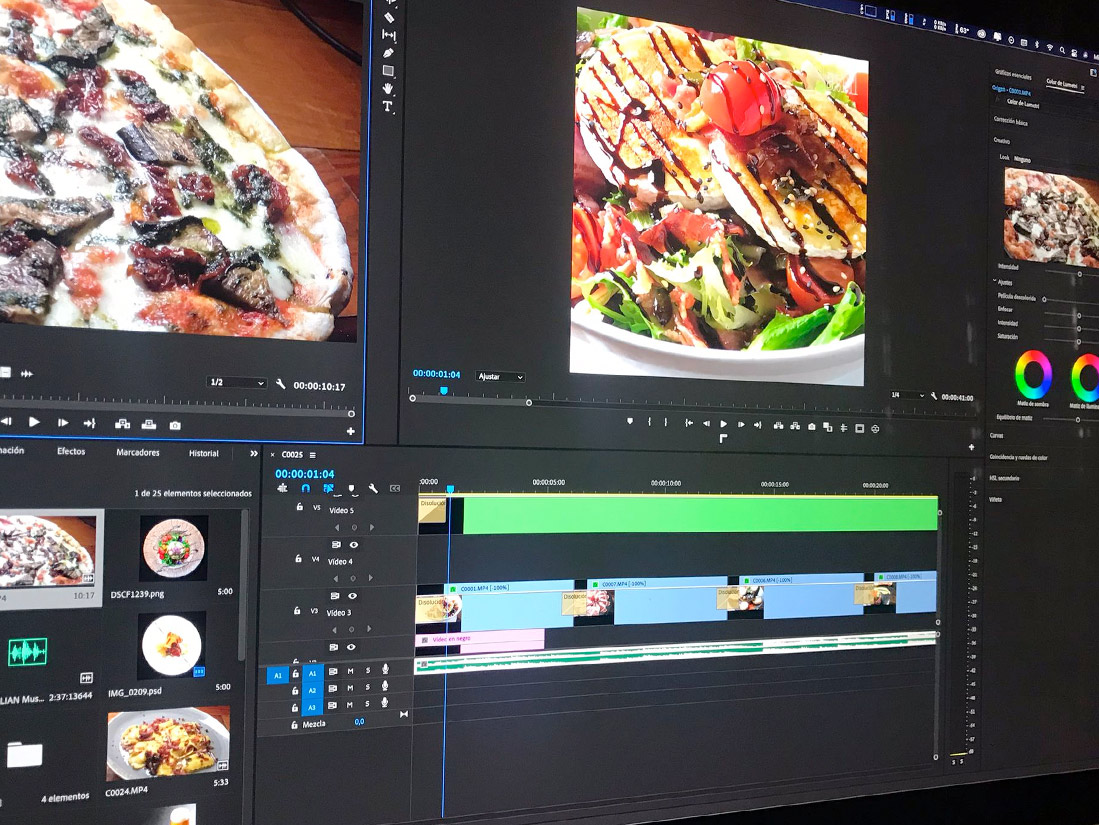Play the sequence in program monitor
The width and height of the screenshot is (1099, 825).
pyautogui.click(x=723, y=424)
